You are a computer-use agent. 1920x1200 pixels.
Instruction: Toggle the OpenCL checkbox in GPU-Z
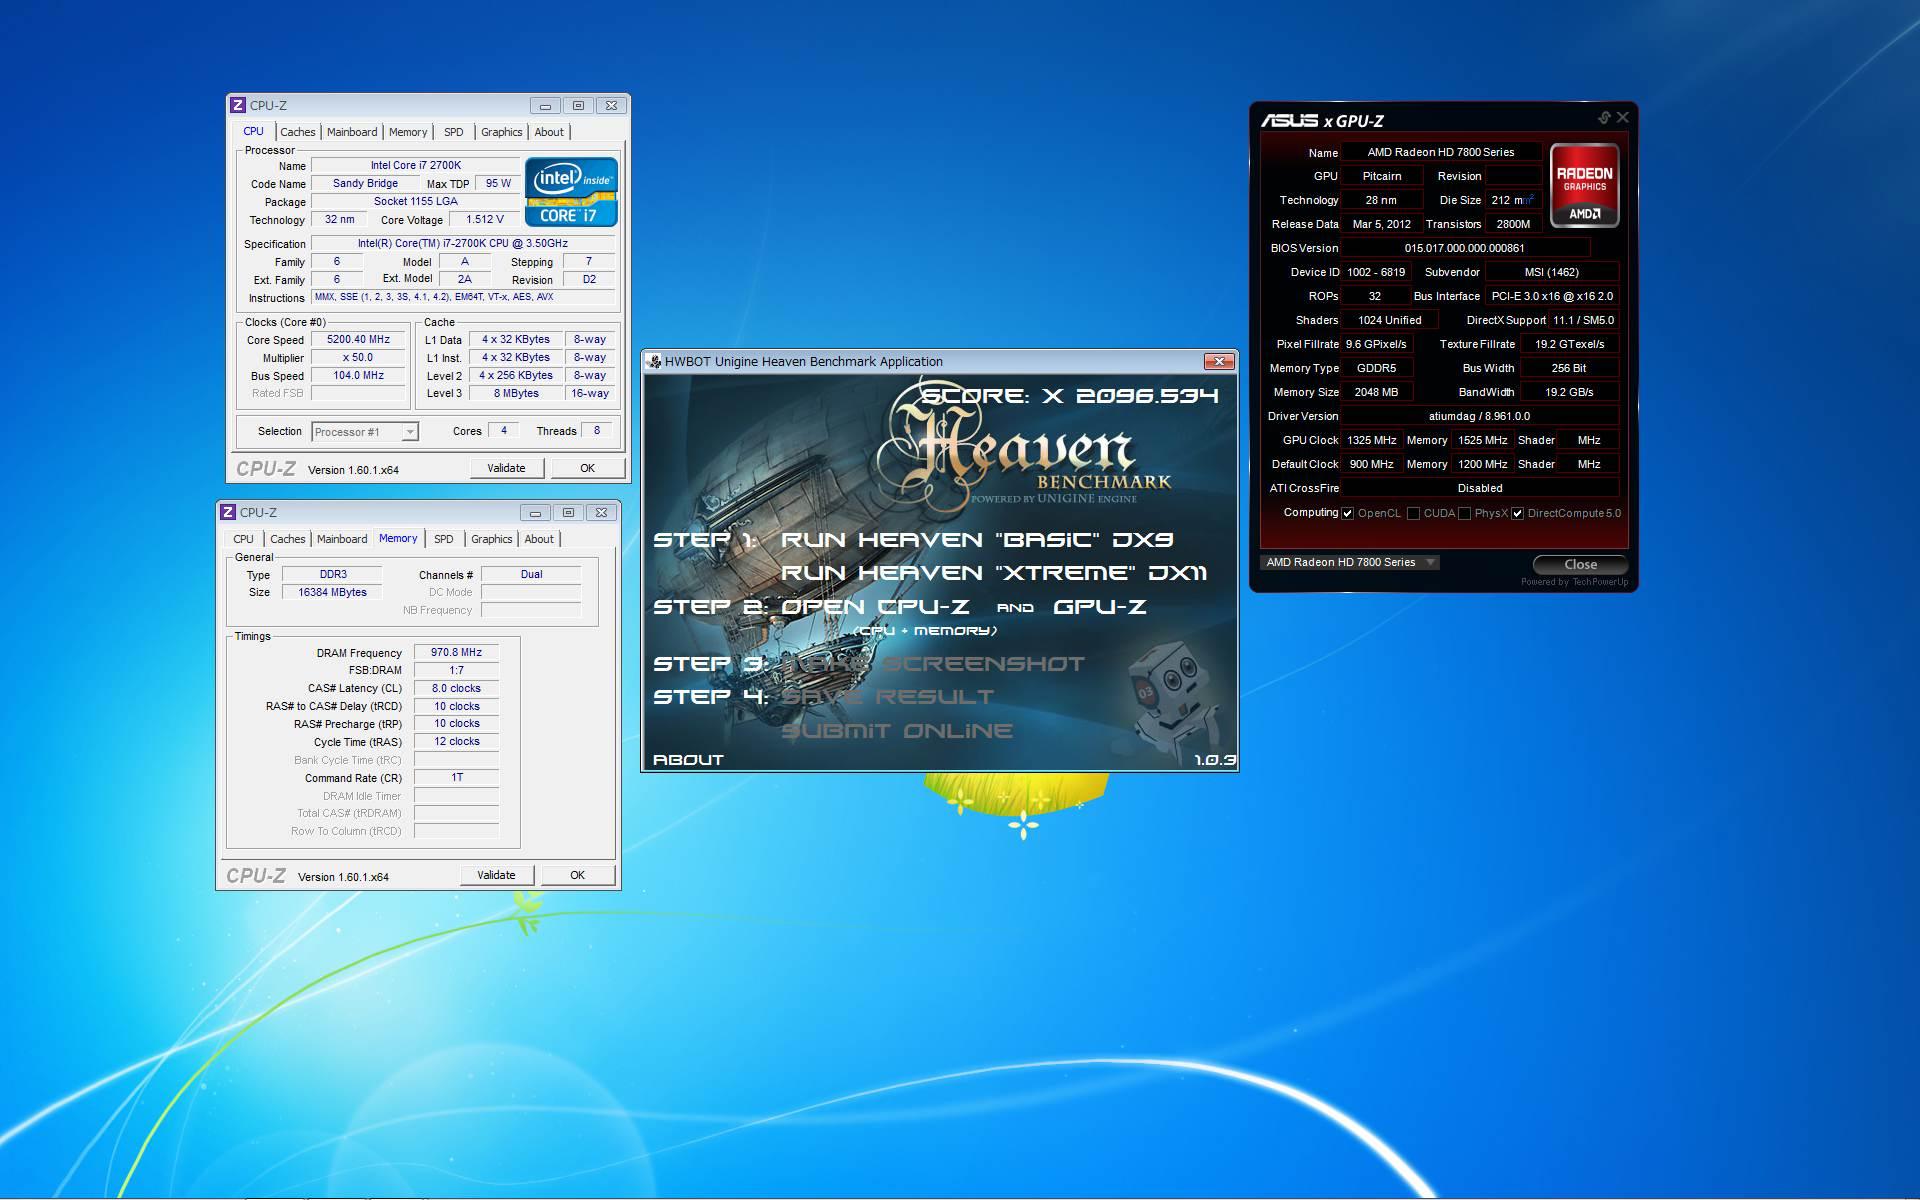(1347, 513)
